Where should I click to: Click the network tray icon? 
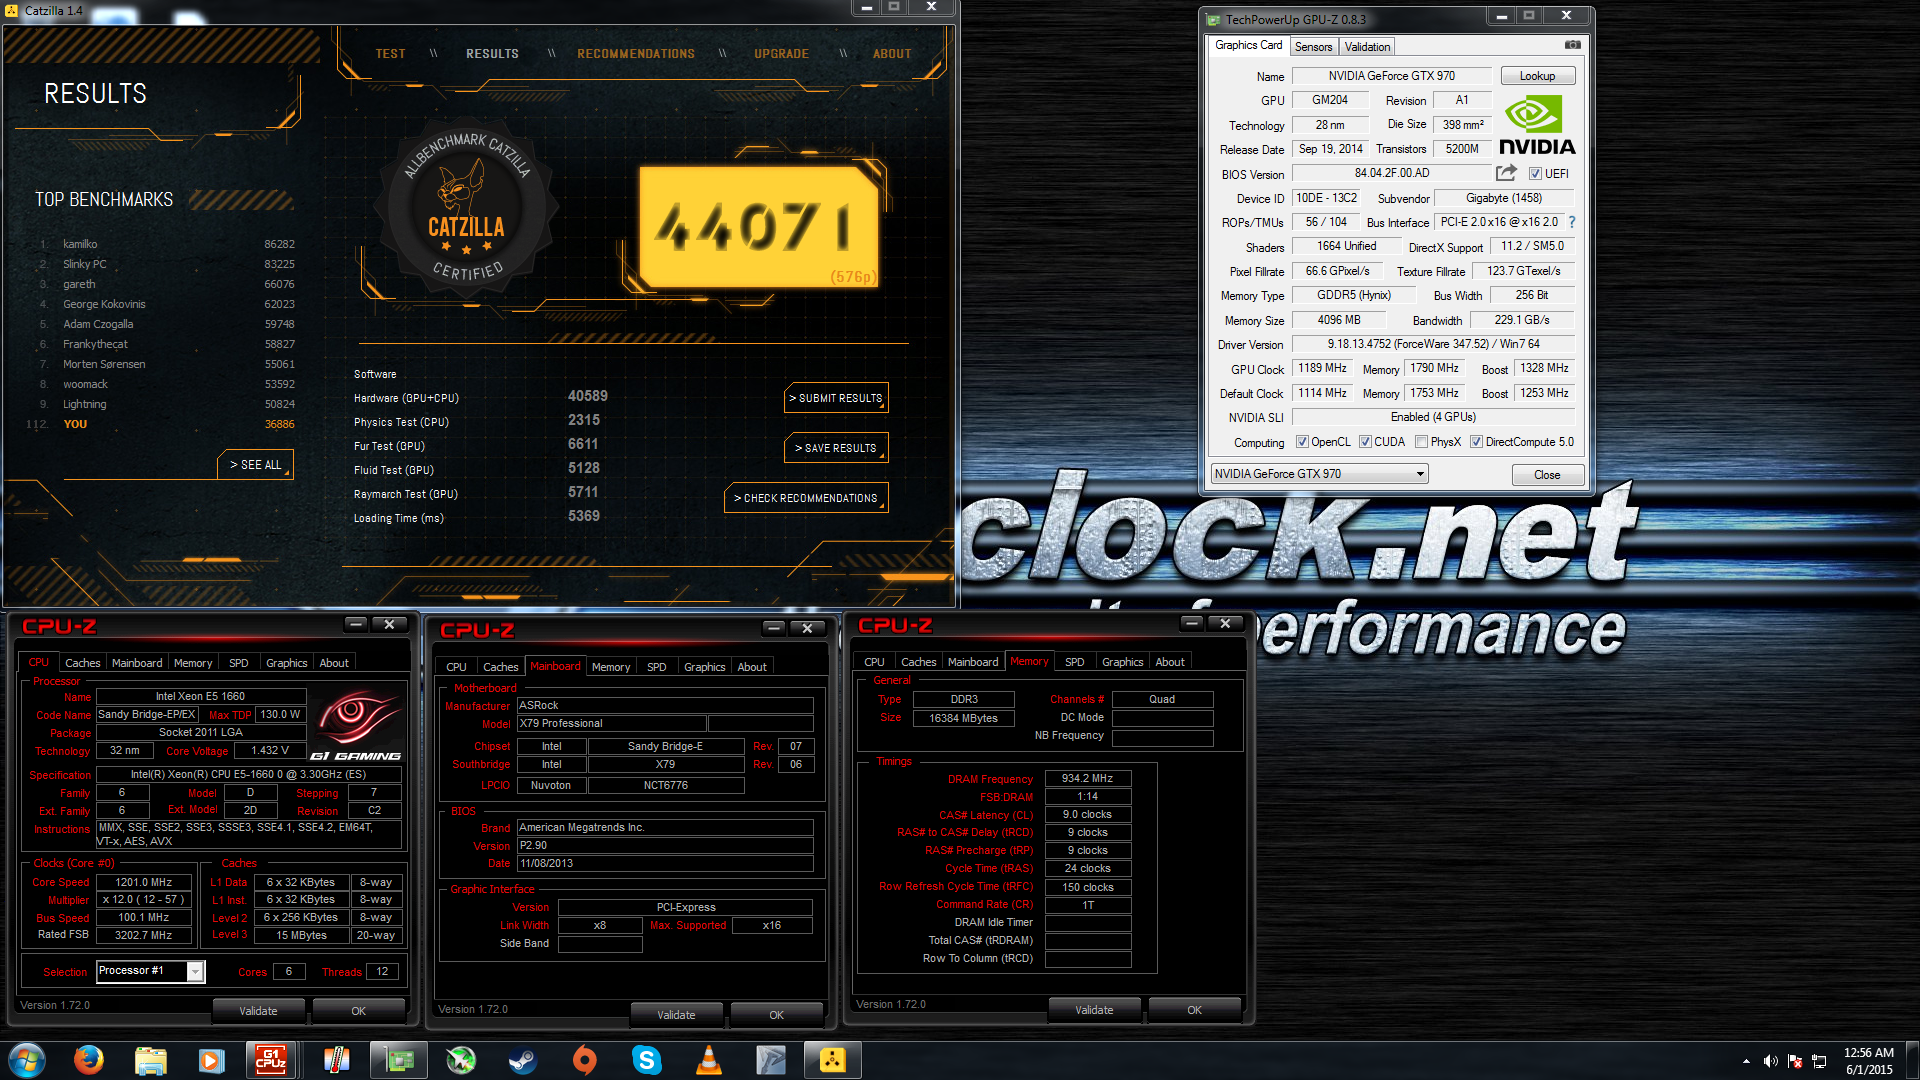pyautogui.click(x=1819, y=1061)
